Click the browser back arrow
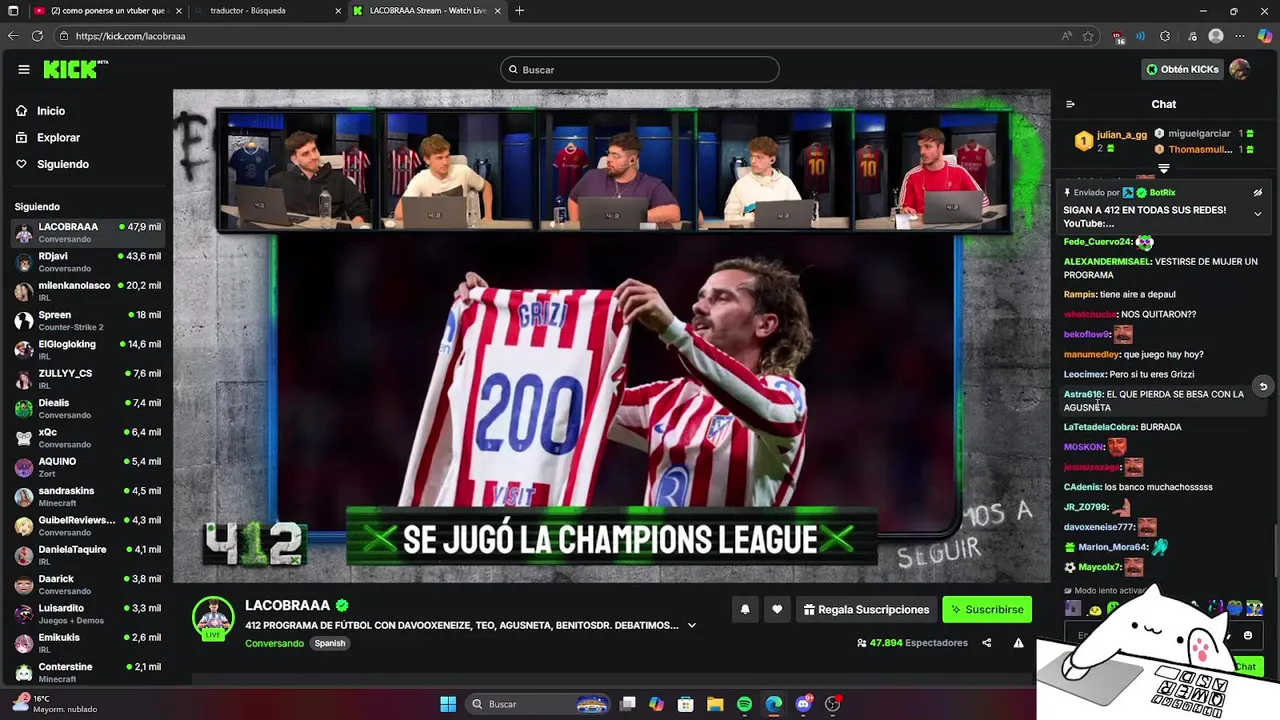This screenshot has height=720, width=1280. (13, 36)
